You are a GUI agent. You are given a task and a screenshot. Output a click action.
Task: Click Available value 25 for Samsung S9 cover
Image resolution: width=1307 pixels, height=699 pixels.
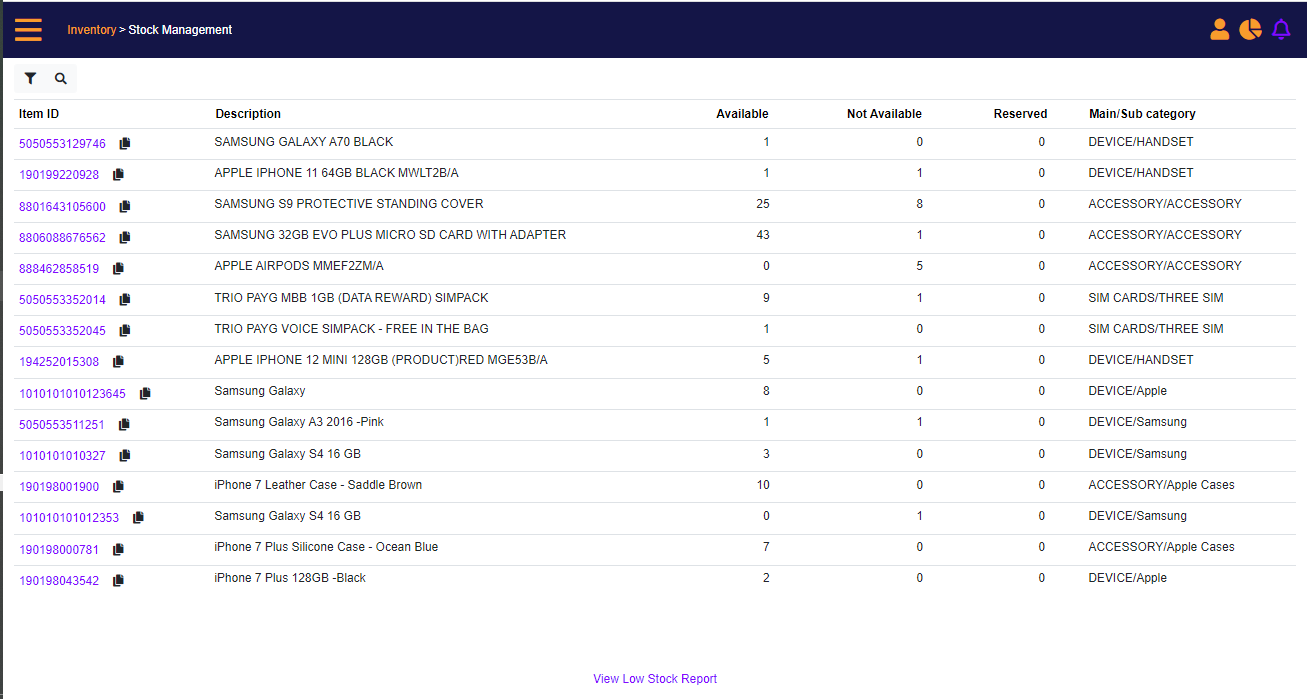click(763, 204)
